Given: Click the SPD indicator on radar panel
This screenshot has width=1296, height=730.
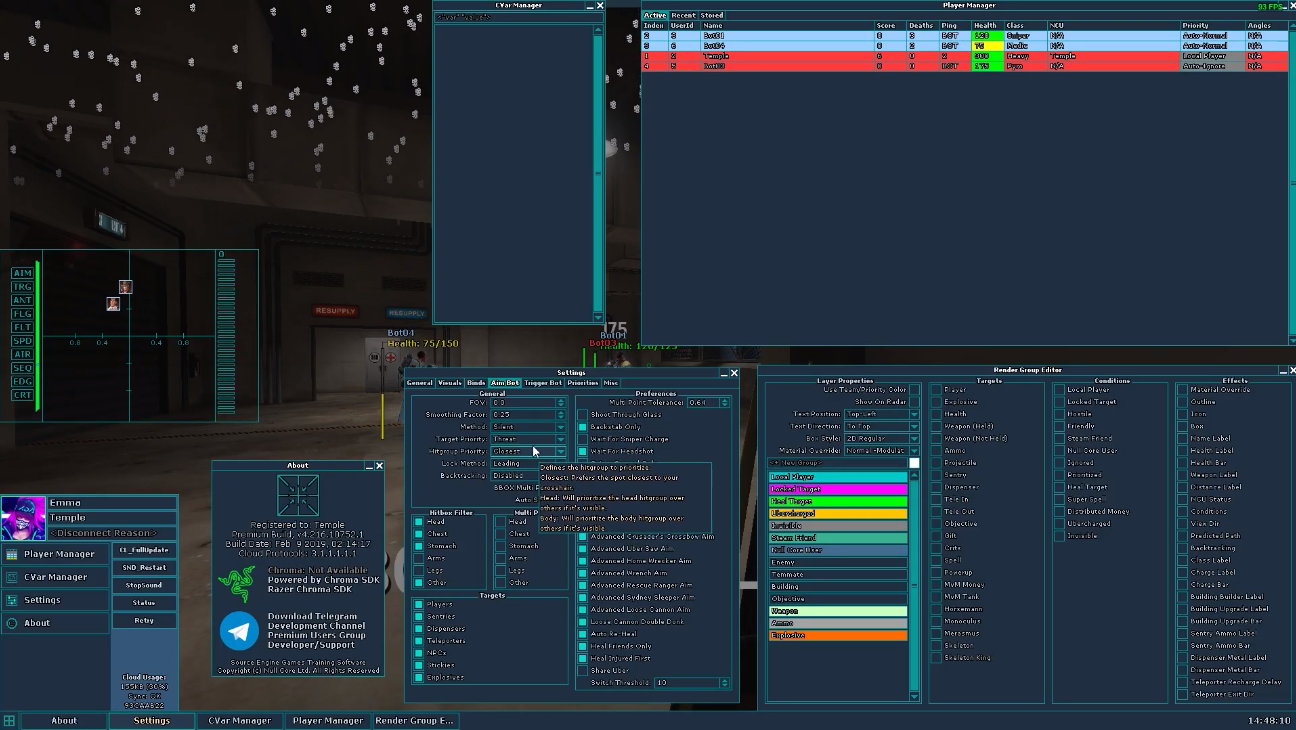Looking at the screenshot, I should point(22,341).
